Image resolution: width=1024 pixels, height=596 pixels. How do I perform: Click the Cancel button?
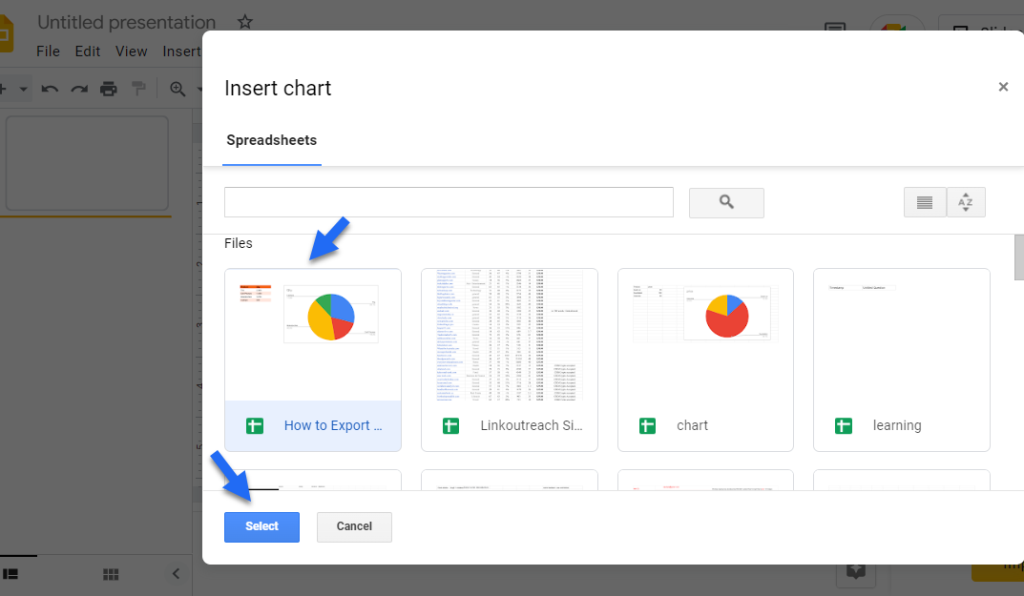coord(354,527)
